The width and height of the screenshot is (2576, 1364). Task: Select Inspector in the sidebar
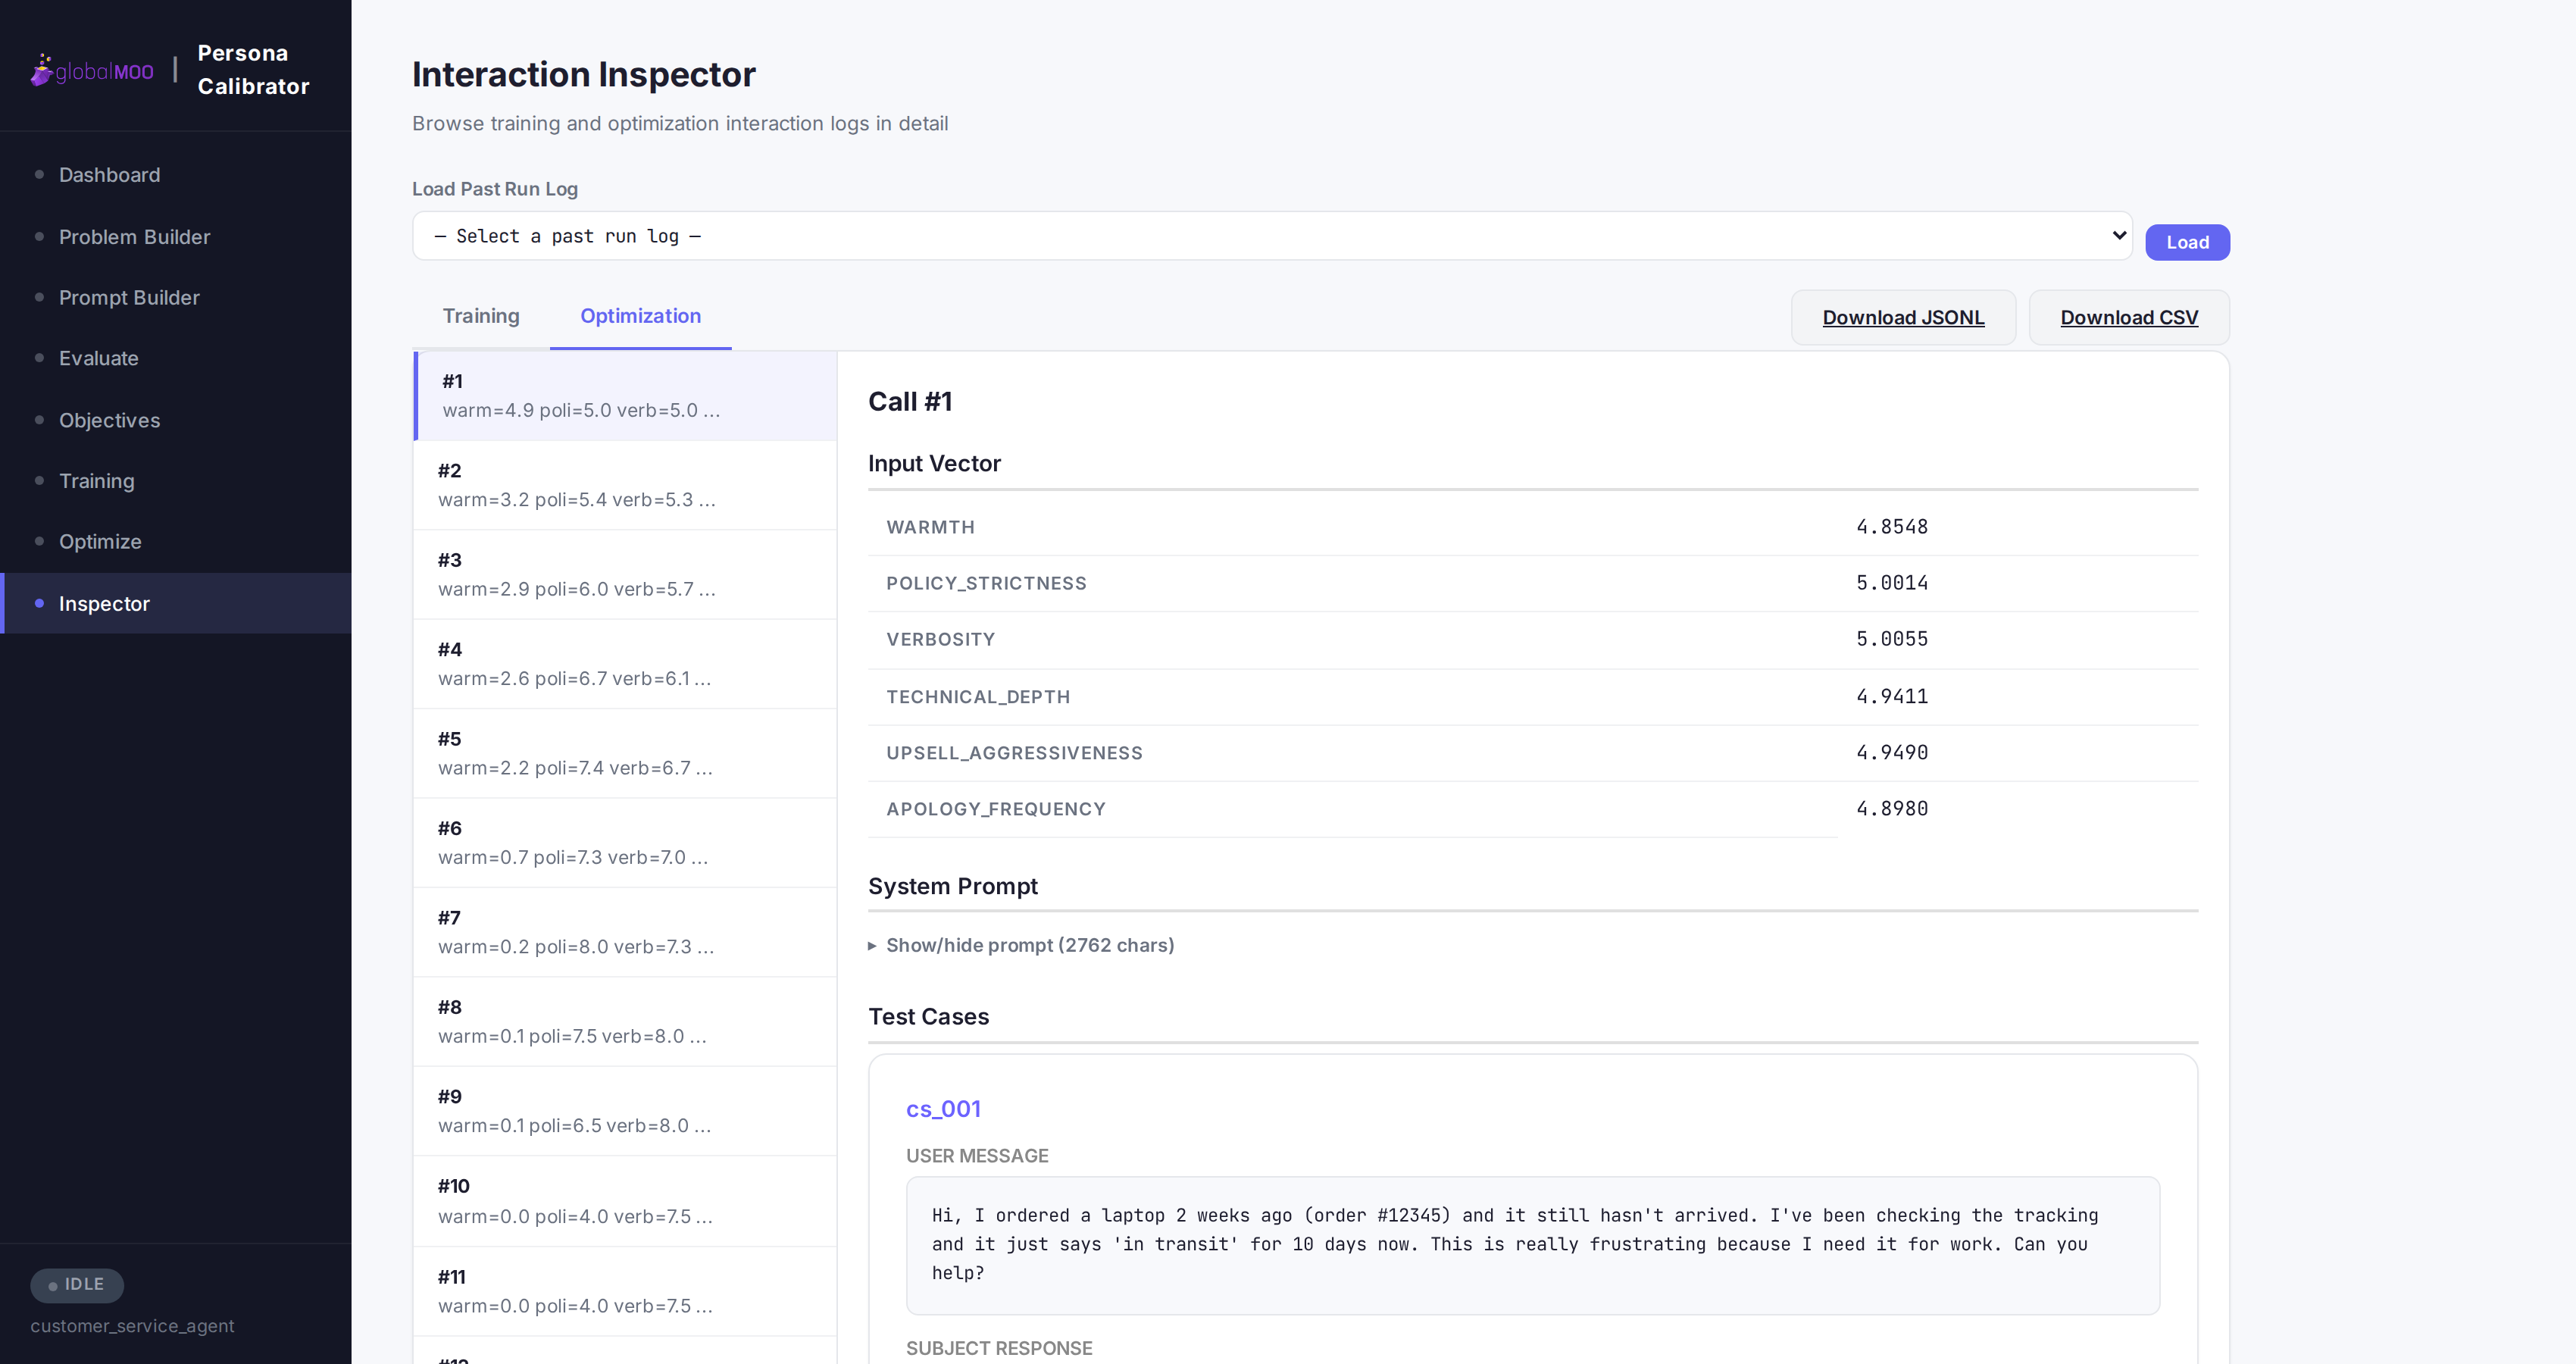[x=176, y=603]
